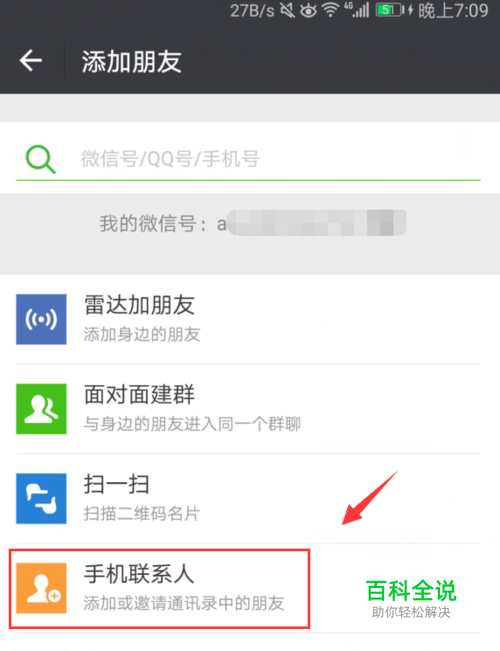Tap the muted sound status icon
This screenshot has height=651, width=500.
point(287,10)
